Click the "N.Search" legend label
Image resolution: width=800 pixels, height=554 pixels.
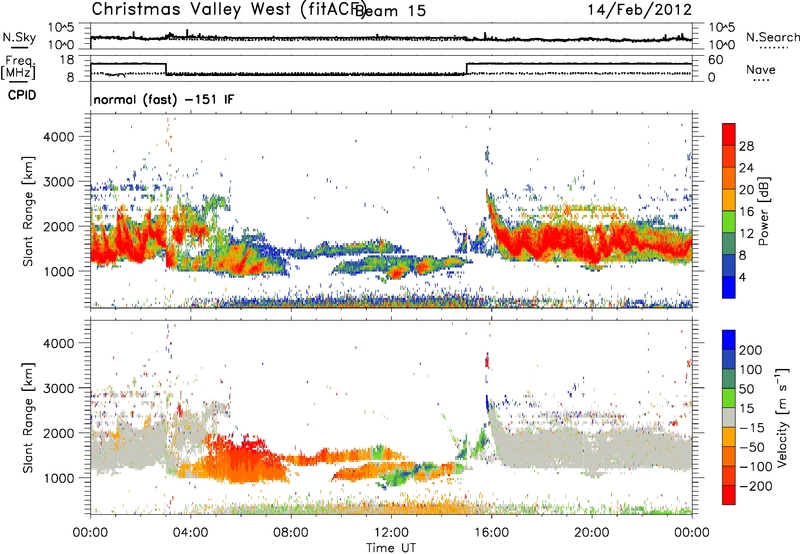point(772,37)
